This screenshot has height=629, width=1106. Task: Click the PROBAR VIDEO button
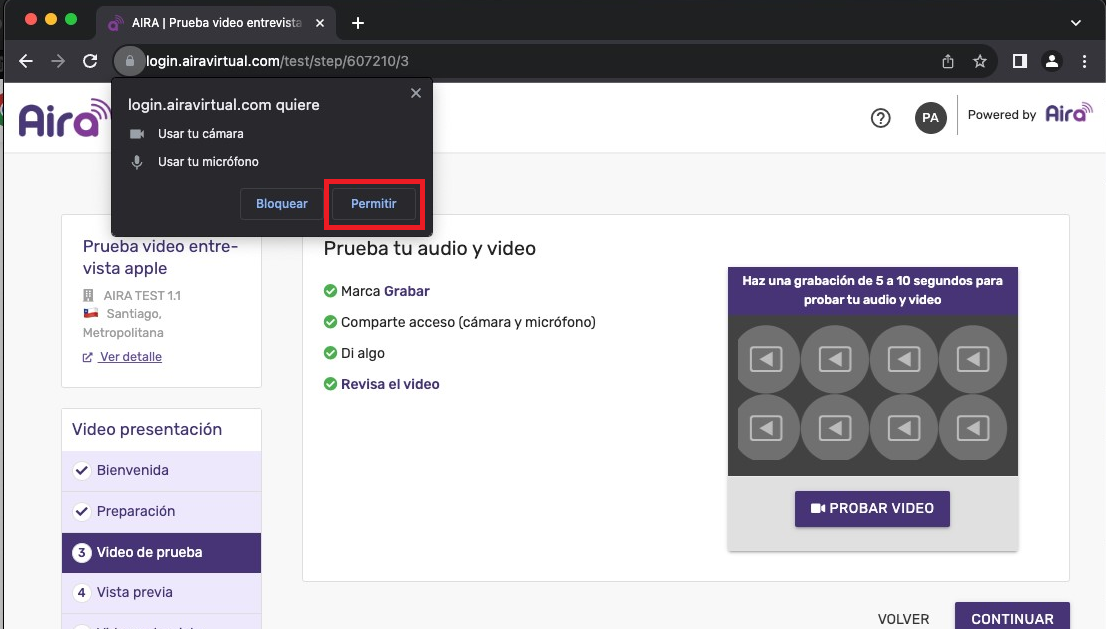click(873, 508)
